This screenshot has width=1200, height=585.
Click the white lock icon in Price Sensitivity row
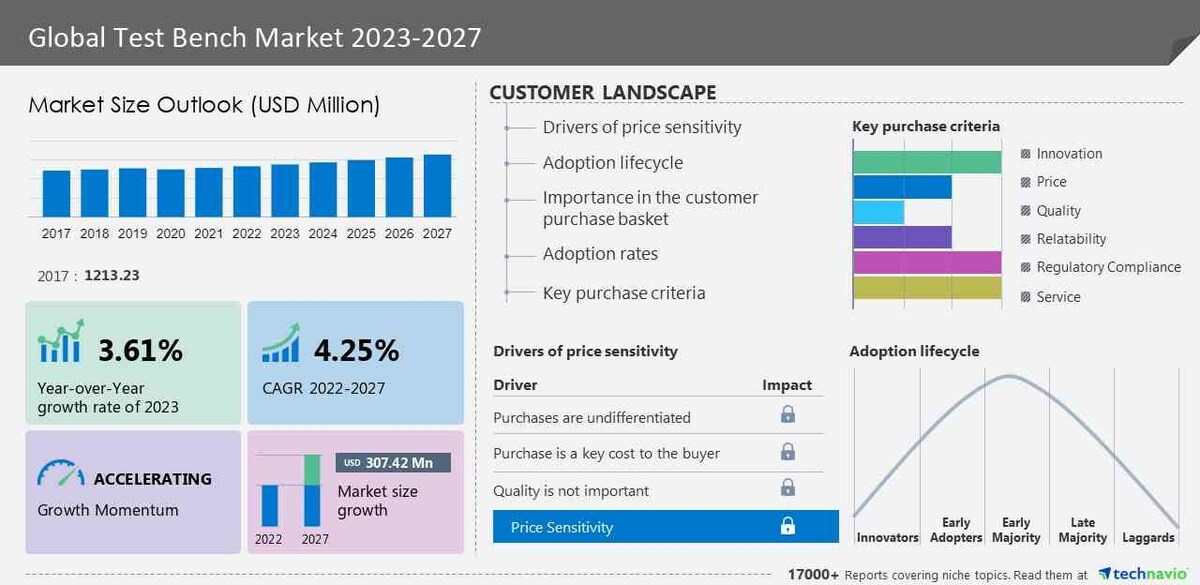point(788,526)
